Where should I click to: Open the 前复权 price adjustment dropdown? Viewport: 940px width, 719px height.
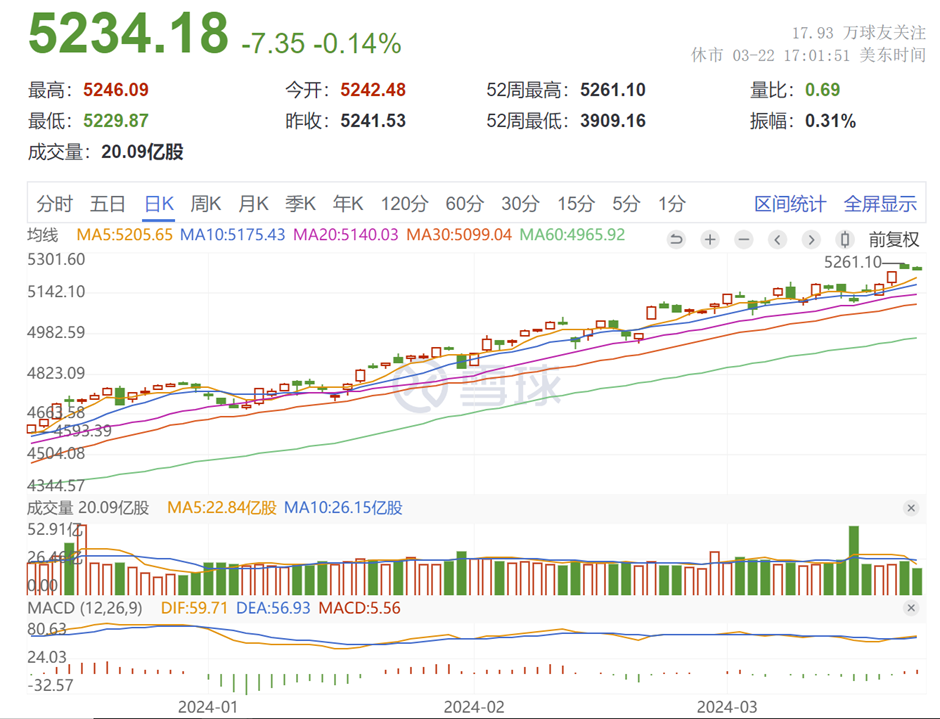(x=893, y=239)
